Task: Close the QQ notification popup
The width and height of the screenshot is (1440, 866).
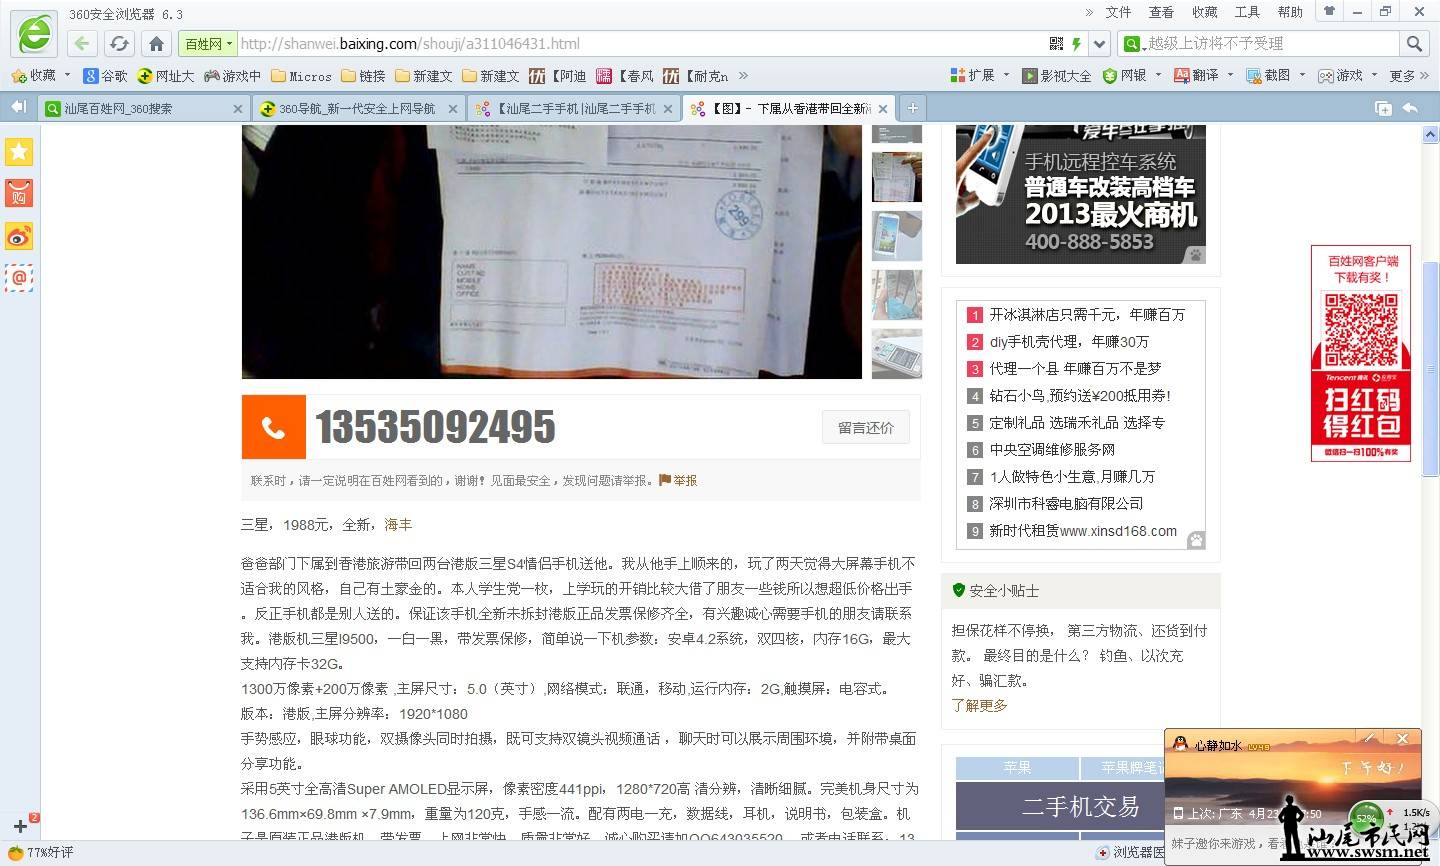Action: (x=1402, y=738)
